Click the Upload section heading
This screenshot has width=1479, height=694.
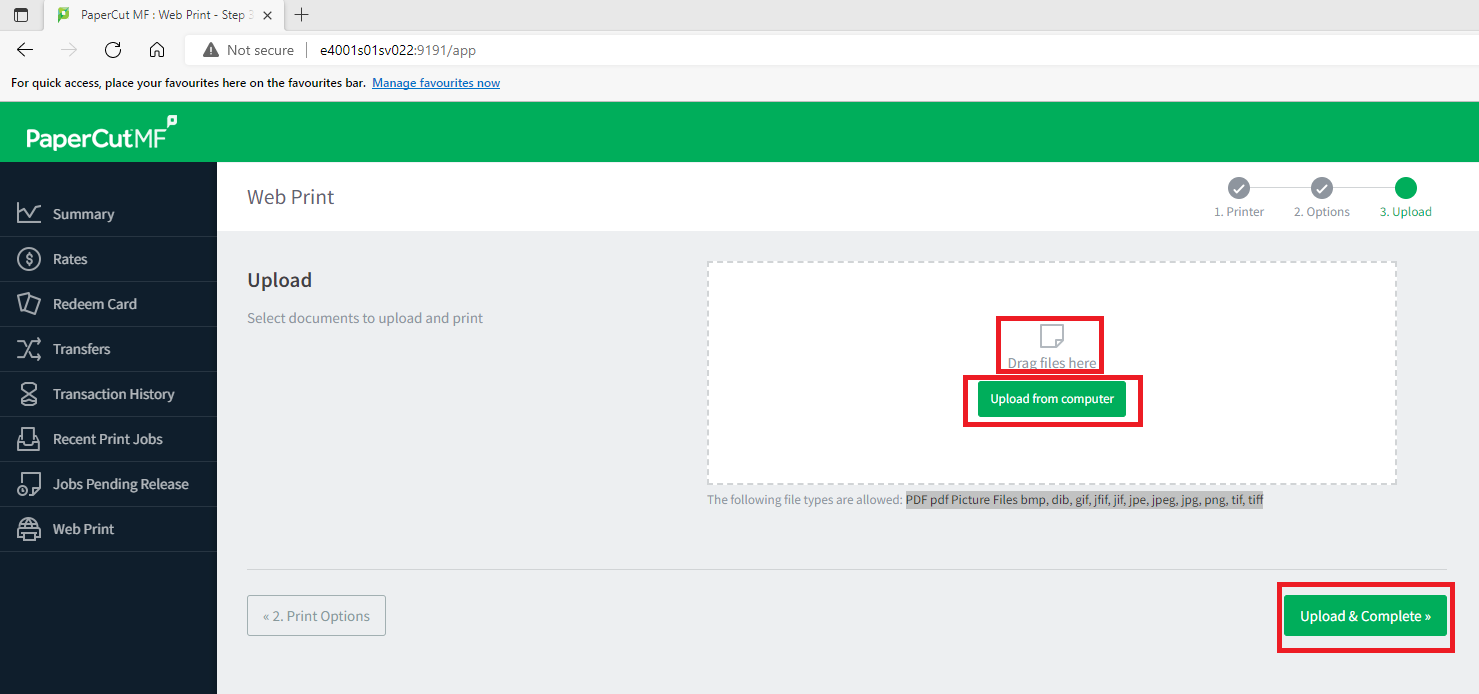[280, 280]
